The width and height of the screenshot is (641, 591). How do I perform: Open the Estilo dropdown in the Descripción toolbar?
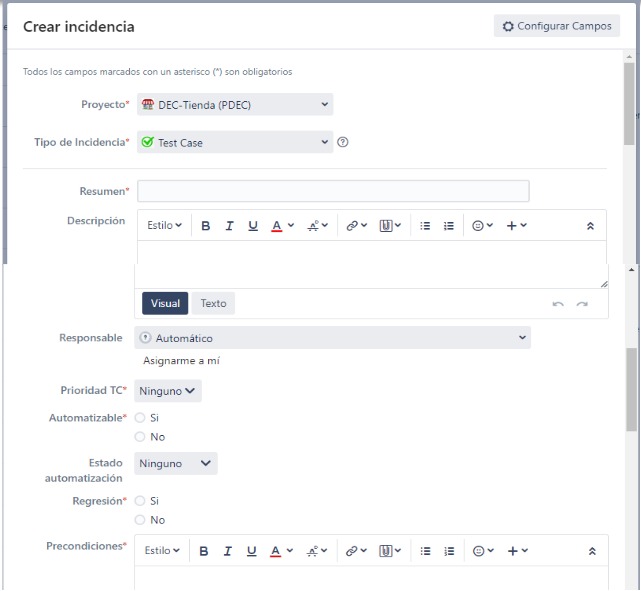coord(164,226)
